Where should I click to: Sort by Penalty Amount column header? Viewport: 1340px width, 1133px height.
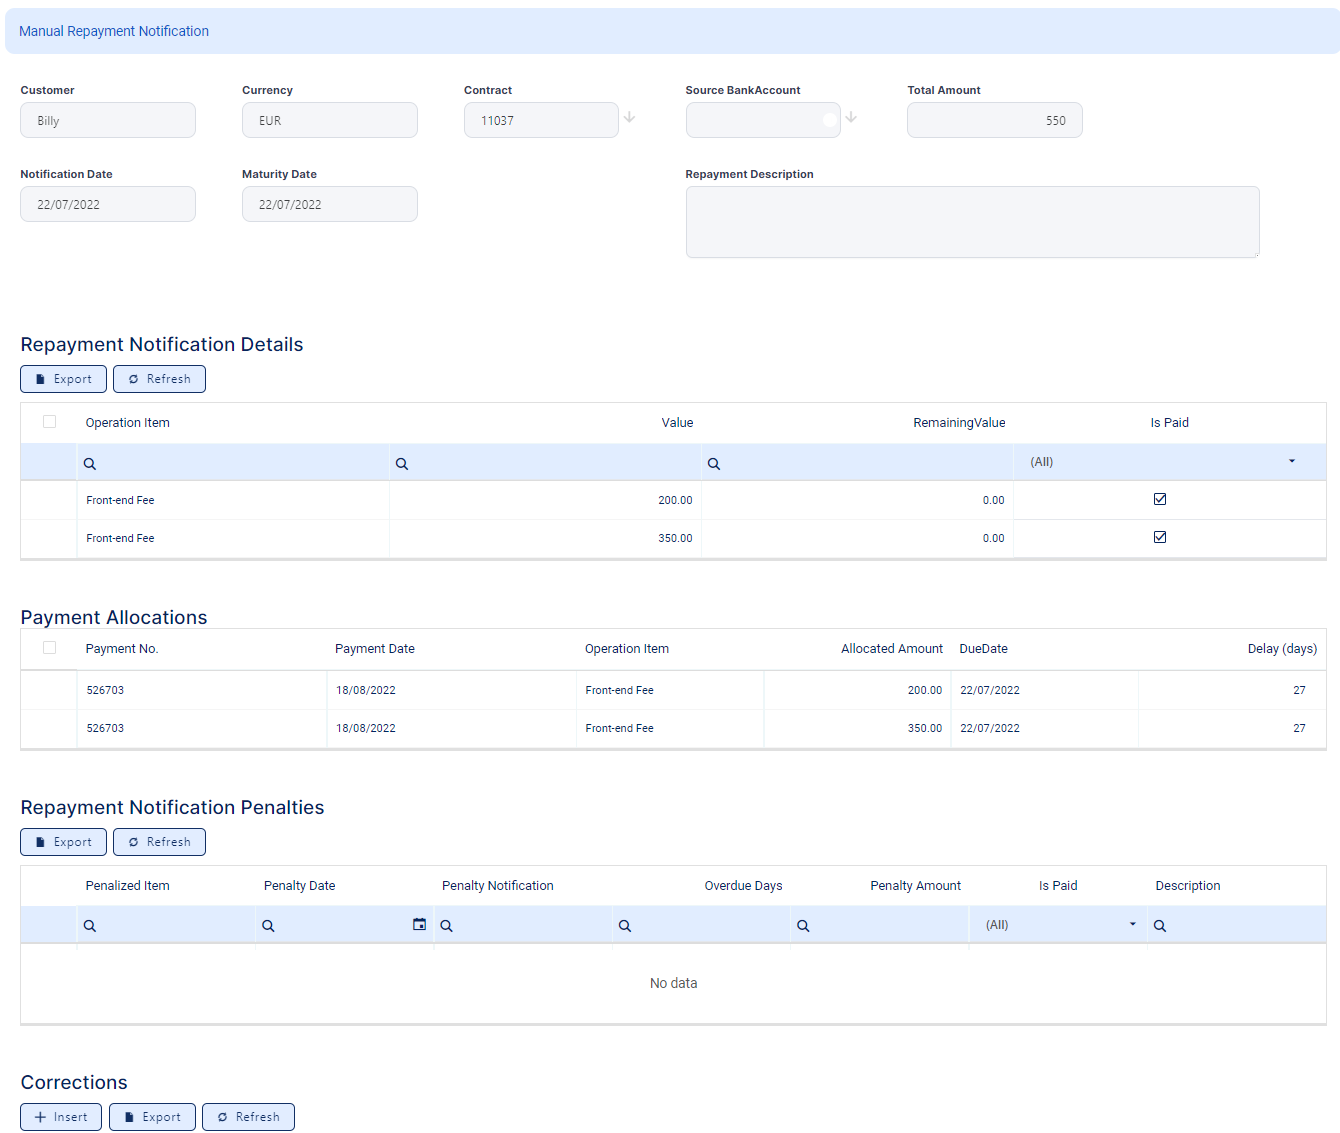(915, 886)
